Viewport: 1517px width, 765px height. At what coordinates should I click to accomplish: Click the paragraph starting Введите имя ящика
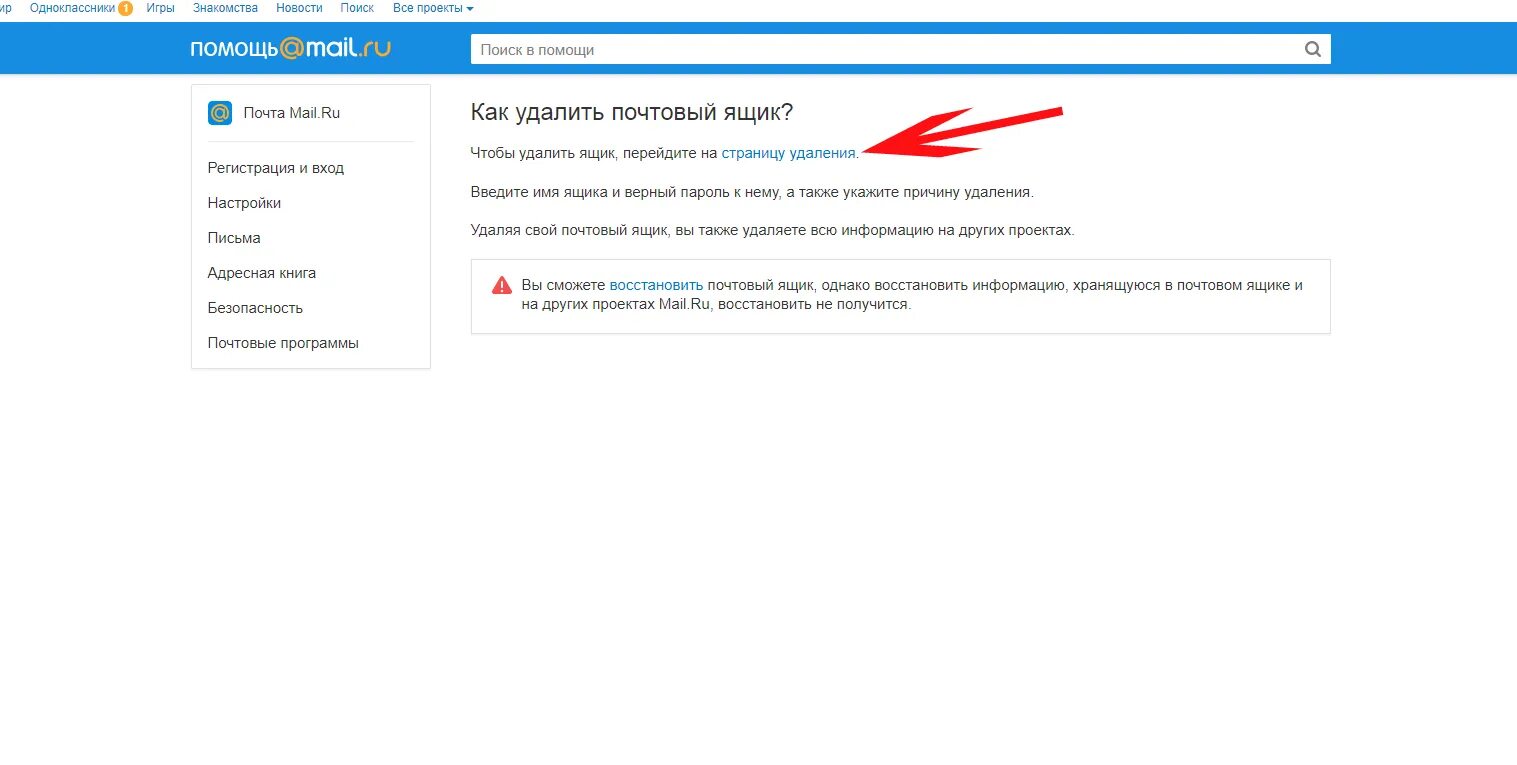click(x=752, y=192)
